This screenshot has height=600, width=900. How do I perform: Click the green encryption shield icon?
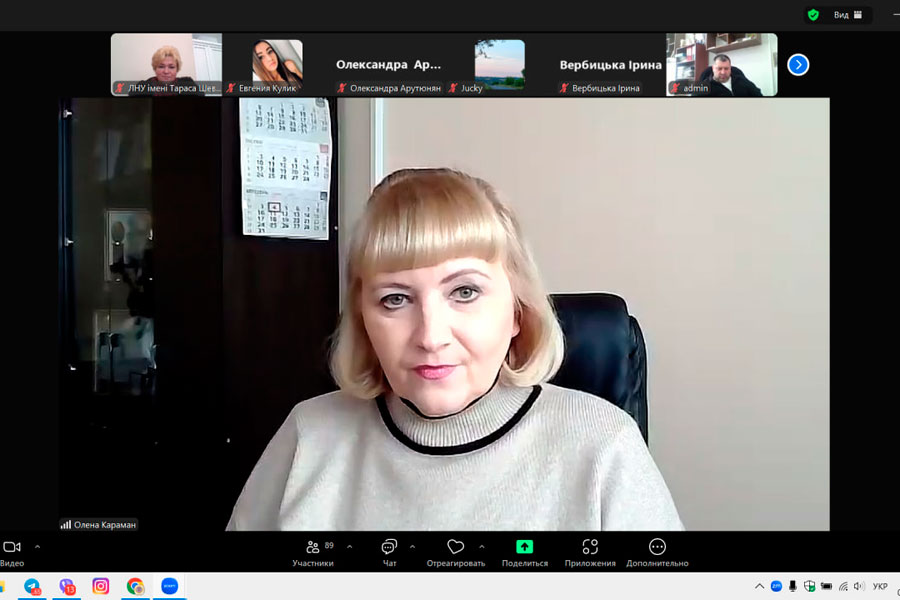[813, 15]
